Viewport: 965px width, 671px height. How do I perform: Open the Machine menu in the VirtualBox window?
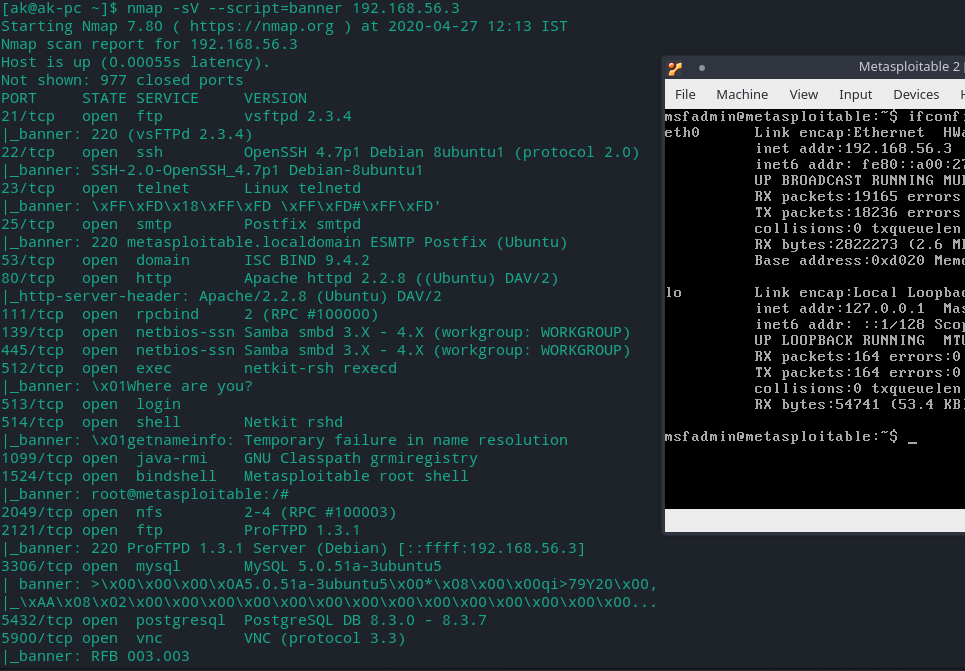(742, 95)
